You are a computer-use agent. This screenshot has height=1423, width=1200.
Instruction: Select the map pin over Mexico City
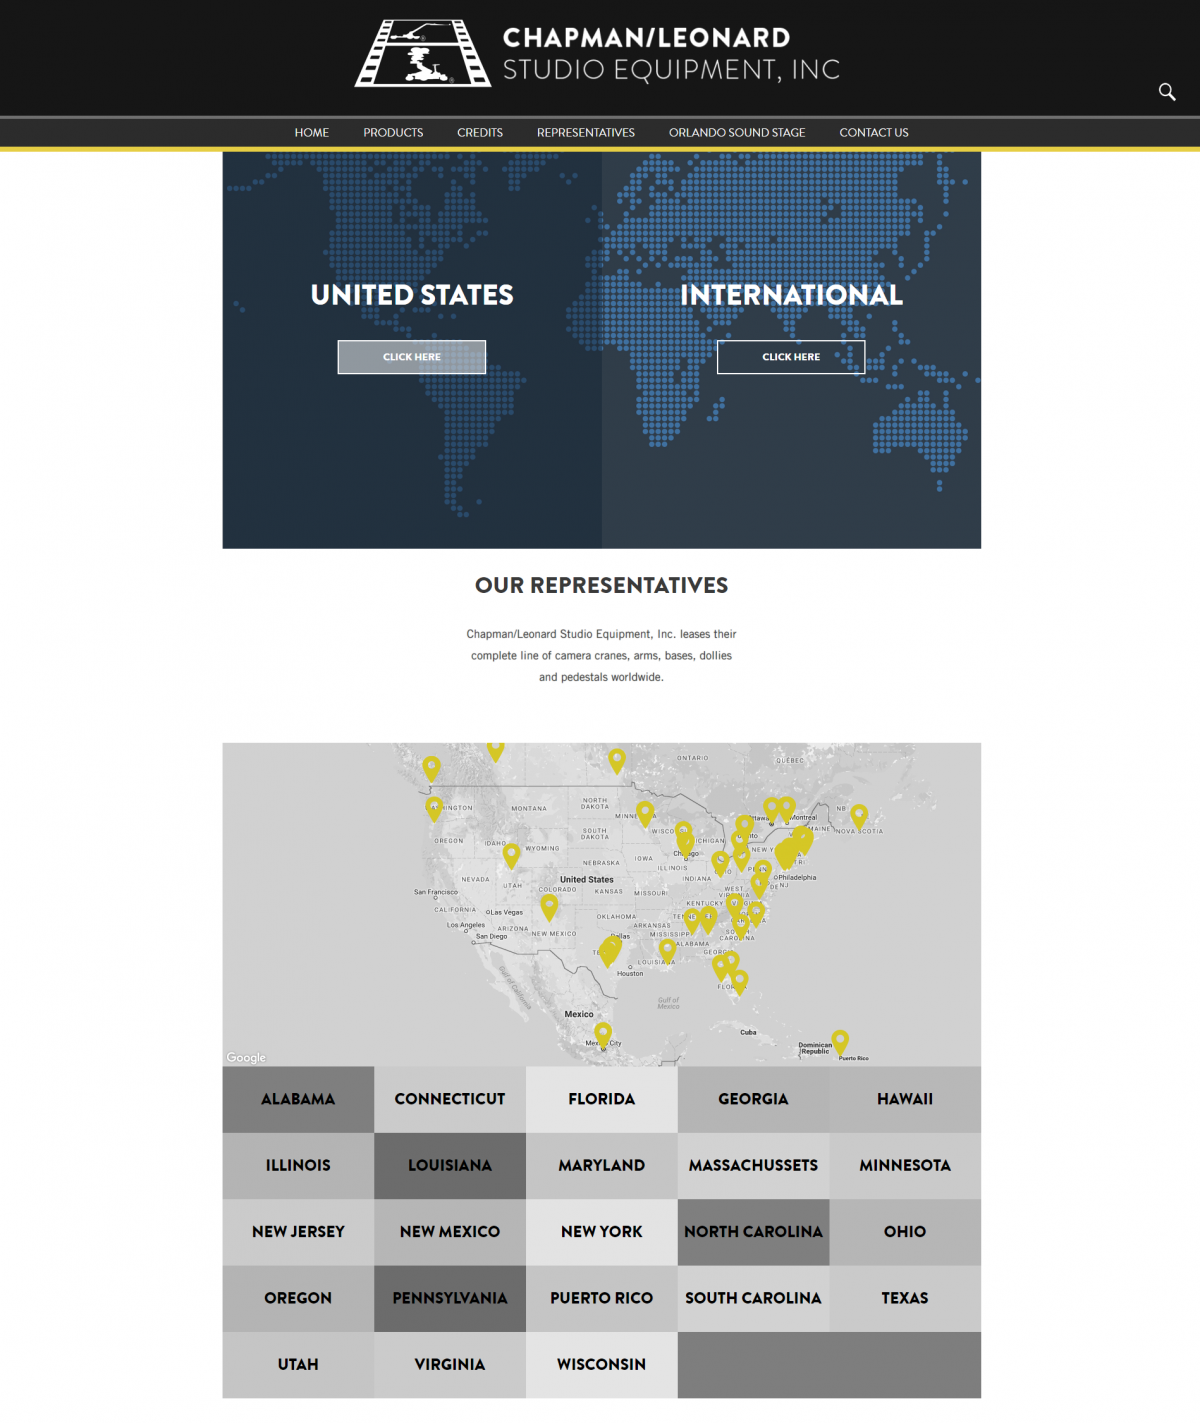point(603,1033)
